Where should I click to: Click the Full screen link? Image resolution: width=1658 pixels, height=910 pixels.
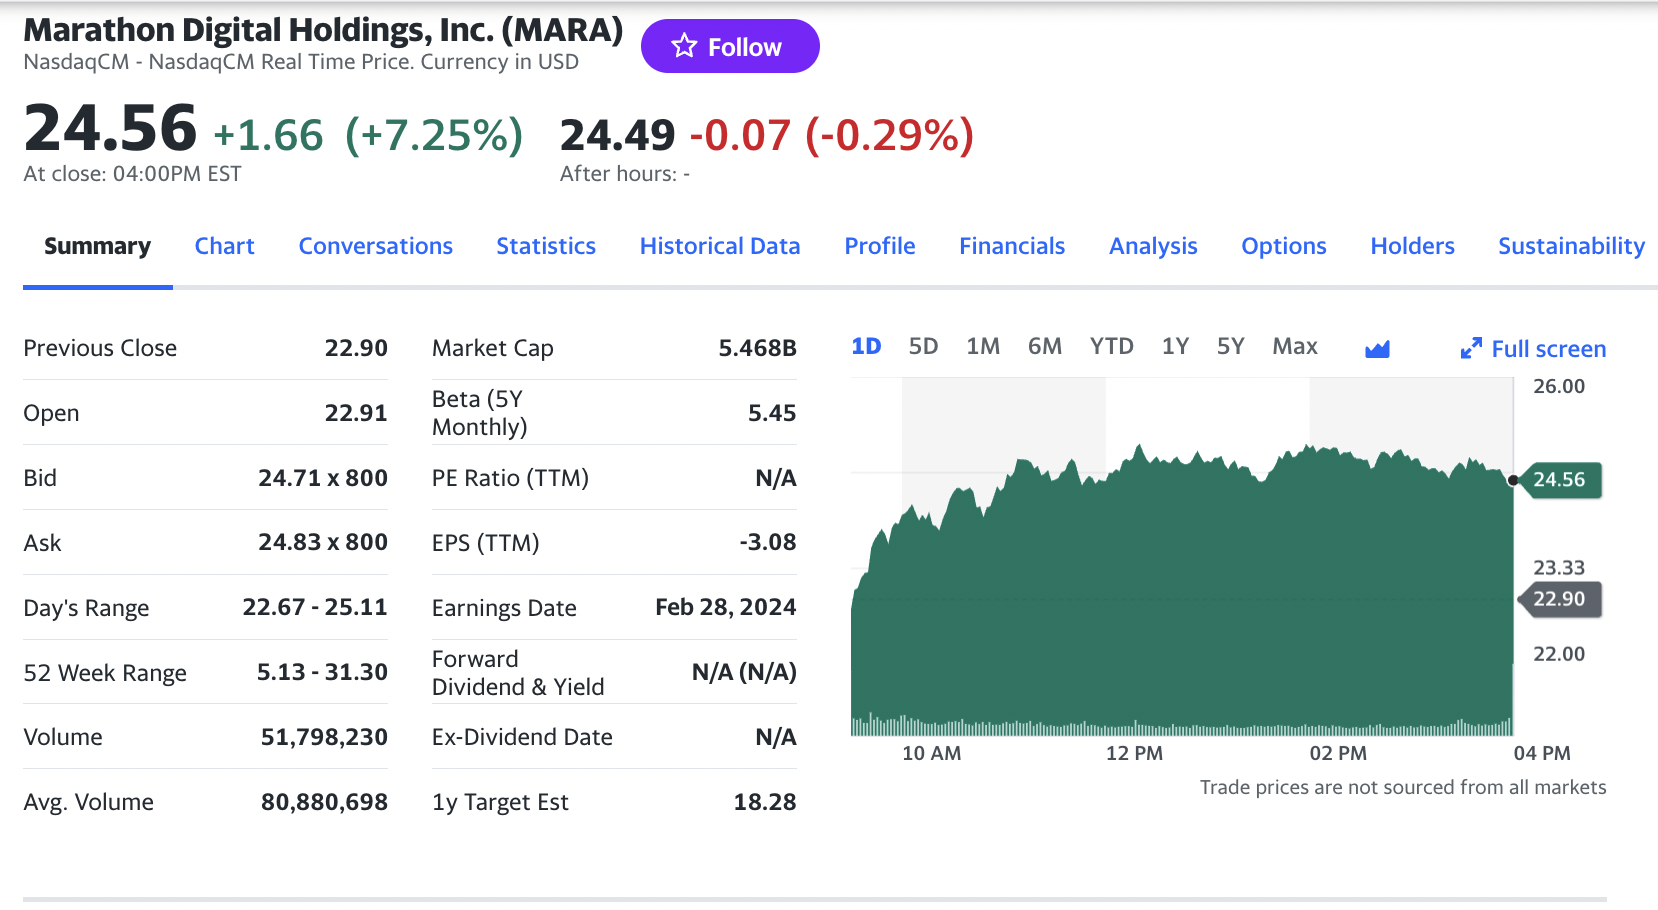tap(1548, 349)
